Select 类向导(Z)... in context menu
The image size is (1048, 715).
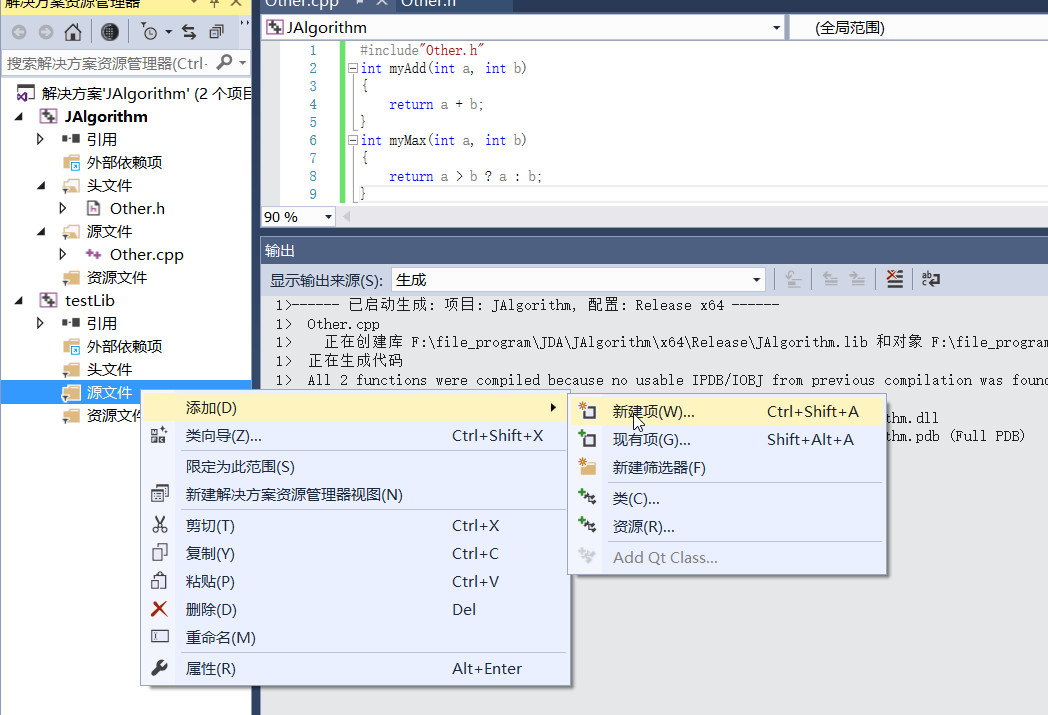356,436
